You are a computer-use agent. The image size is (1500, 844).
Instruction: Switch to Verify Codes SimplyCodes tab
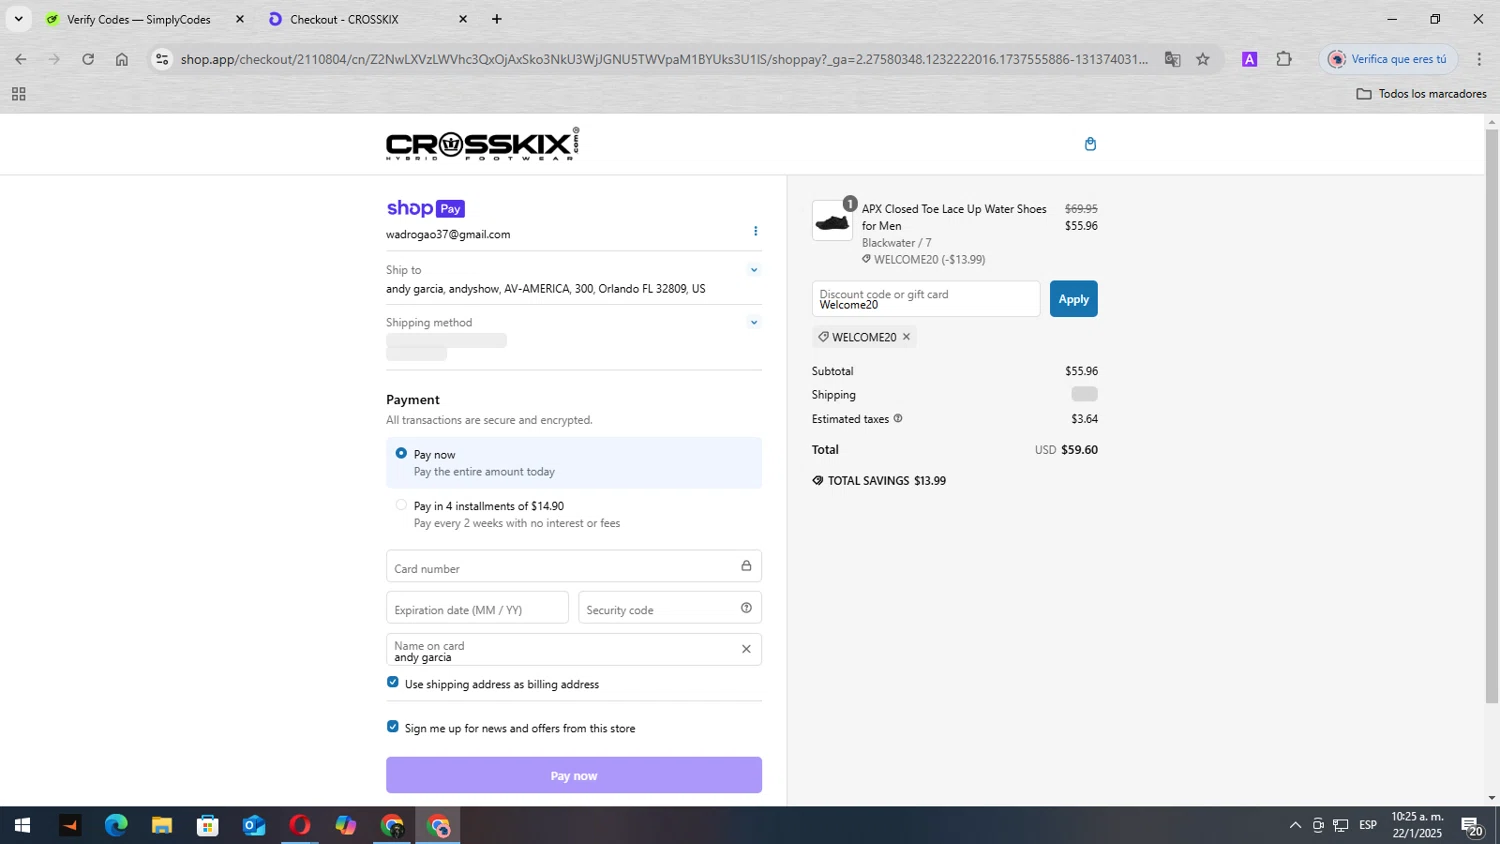[139, 19]
